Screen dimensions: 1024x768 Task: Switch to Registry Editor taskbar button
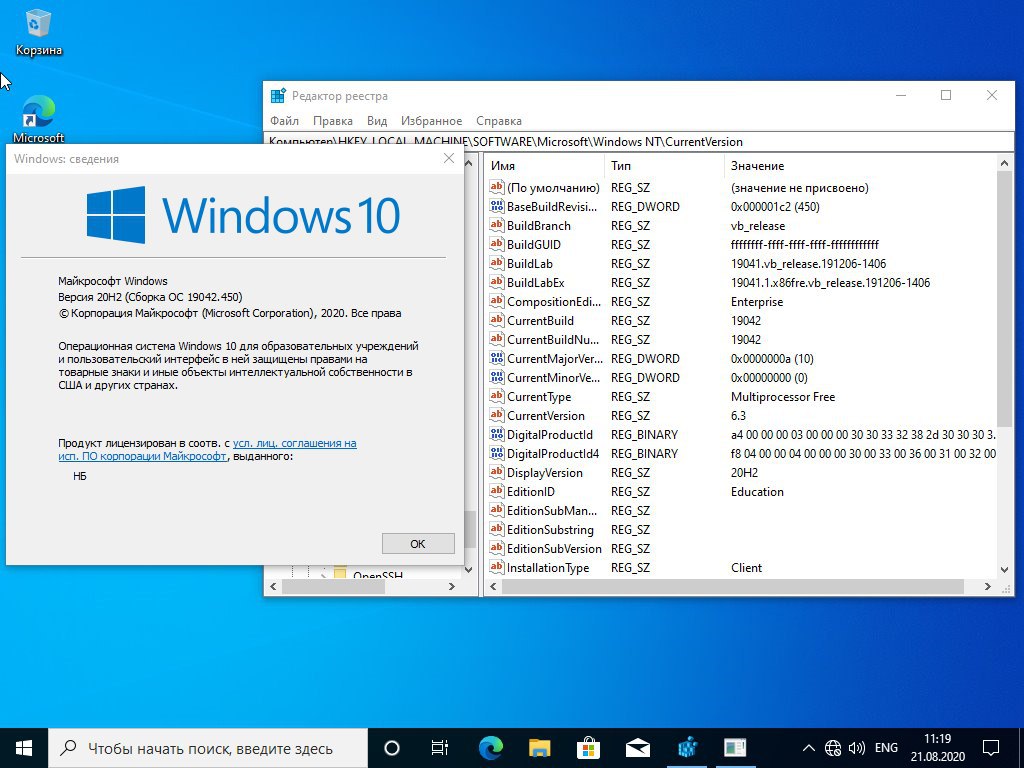point(687,748)
